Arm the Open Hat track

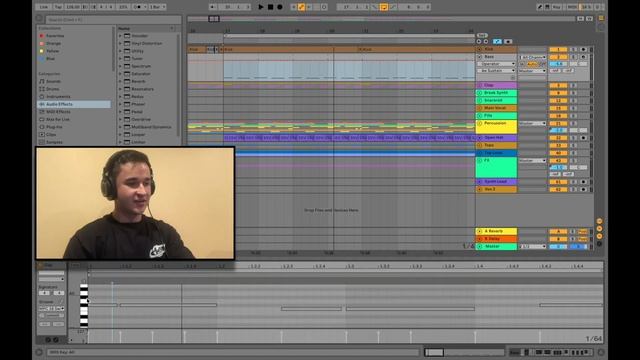click(583, 138)
